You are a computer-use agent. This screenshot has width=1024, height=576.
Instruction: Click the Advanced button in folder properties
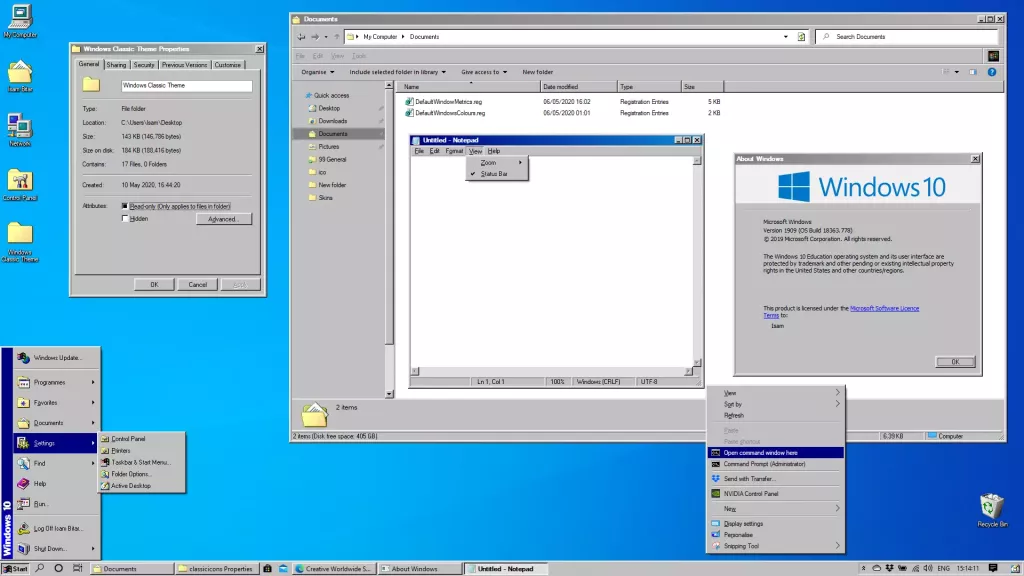223,218
